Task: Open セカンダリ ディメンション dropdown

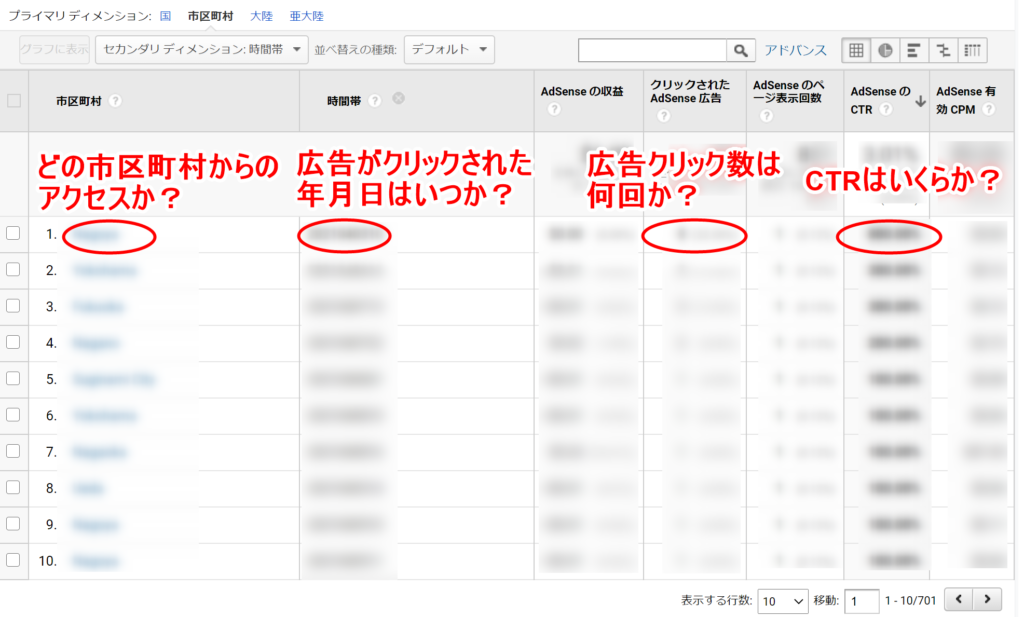Action: tap(201, 50)
